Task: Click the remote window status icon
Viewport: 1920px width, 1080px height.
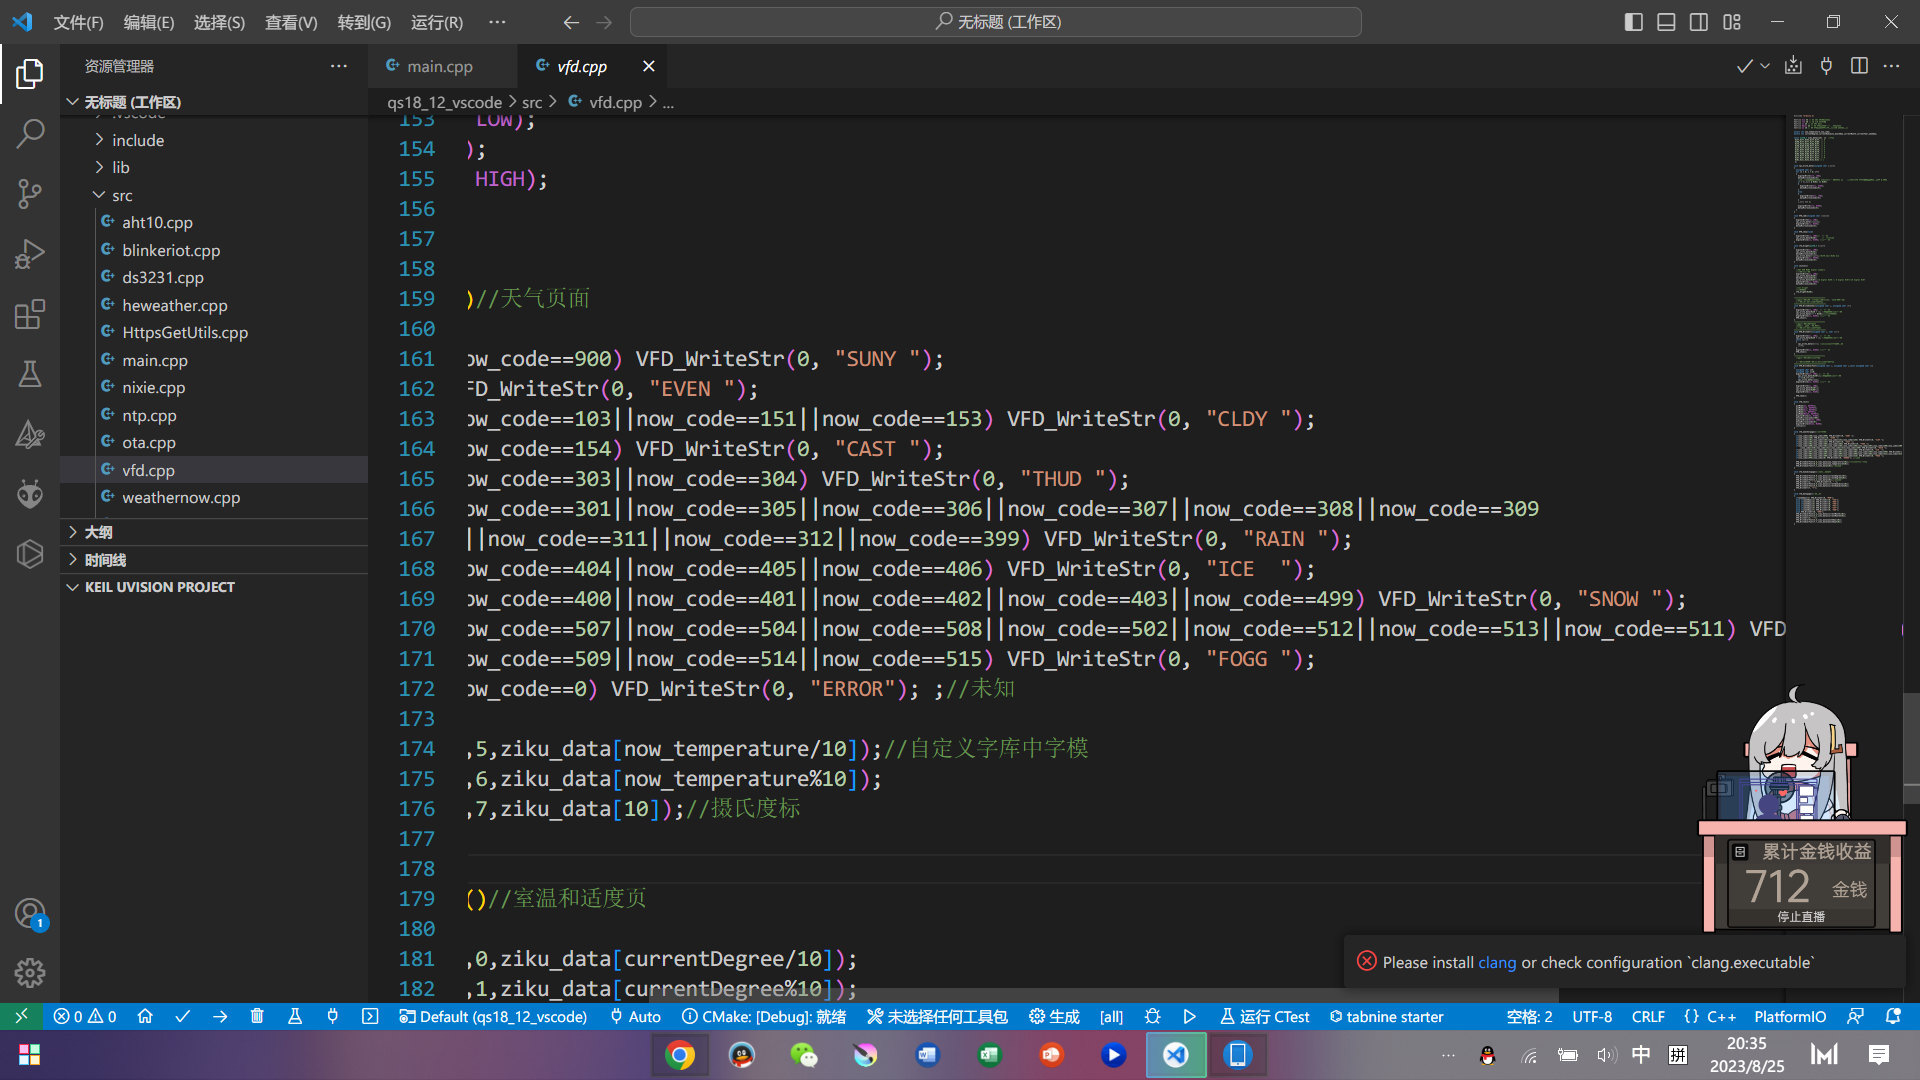Action: point(21,1016)
